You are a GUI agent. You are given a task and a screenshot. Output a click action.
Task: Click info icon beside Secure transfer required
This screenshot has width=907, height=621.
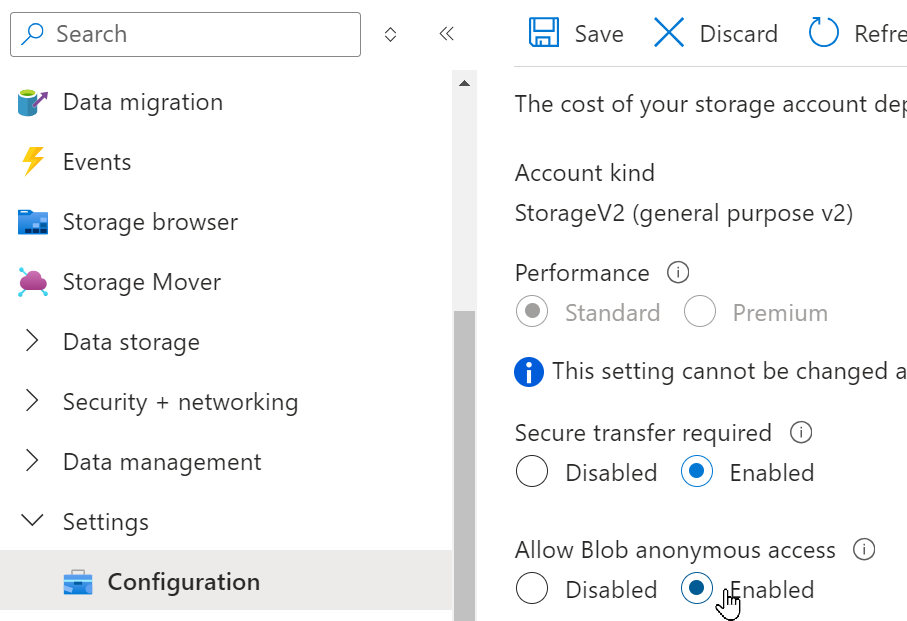(800, 431)
